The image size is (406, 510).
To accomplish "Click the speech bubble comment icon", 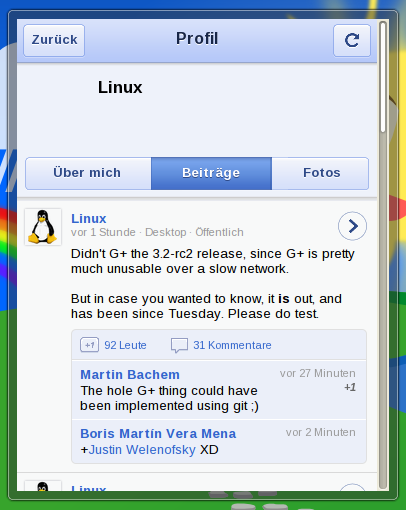I will click(x=179, y=345).
